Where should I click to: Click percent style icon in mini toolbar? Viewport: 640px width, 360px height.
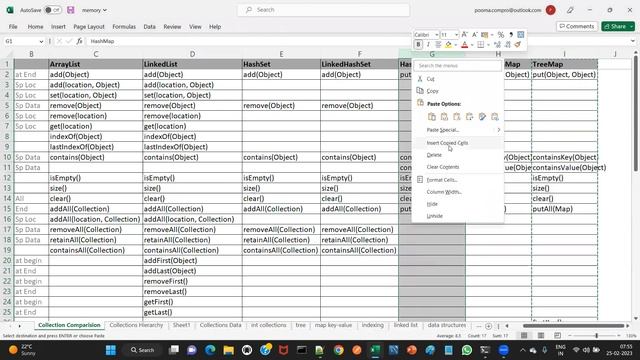pyautogui.click(x=500, y=35)
